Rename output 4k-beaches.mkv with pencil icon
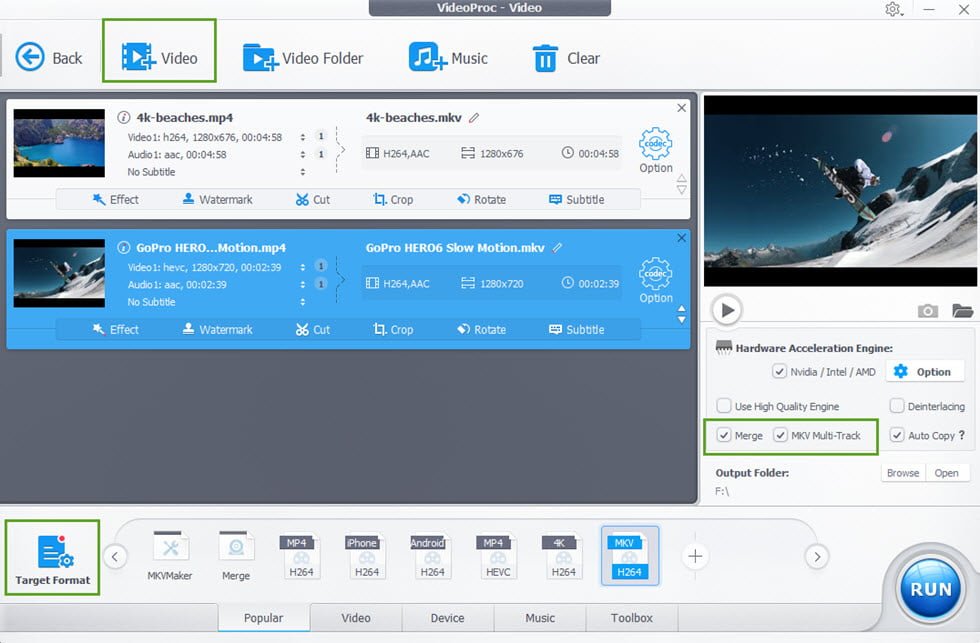The image size is (980, 643). (474, 118)
